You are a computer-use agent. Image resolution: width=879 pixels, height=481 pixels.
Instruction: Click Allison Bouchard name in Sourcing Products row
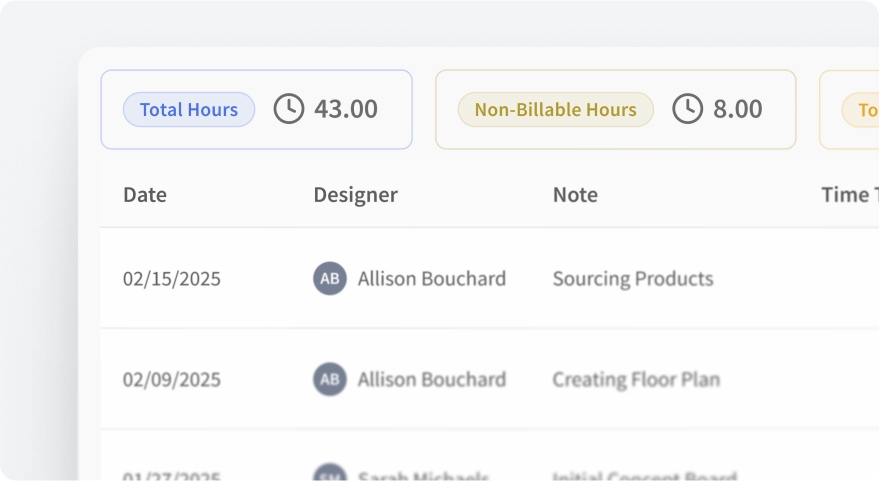432,279
